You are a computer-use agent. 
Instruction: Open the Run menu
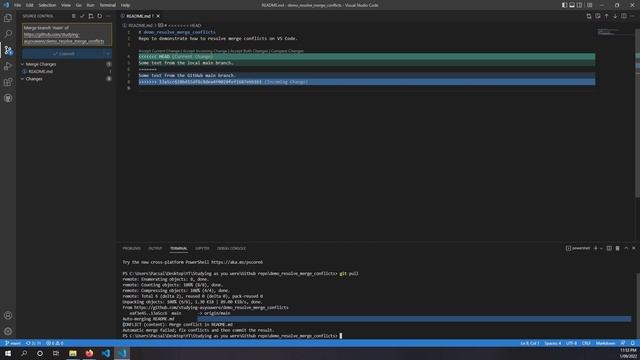90,5
